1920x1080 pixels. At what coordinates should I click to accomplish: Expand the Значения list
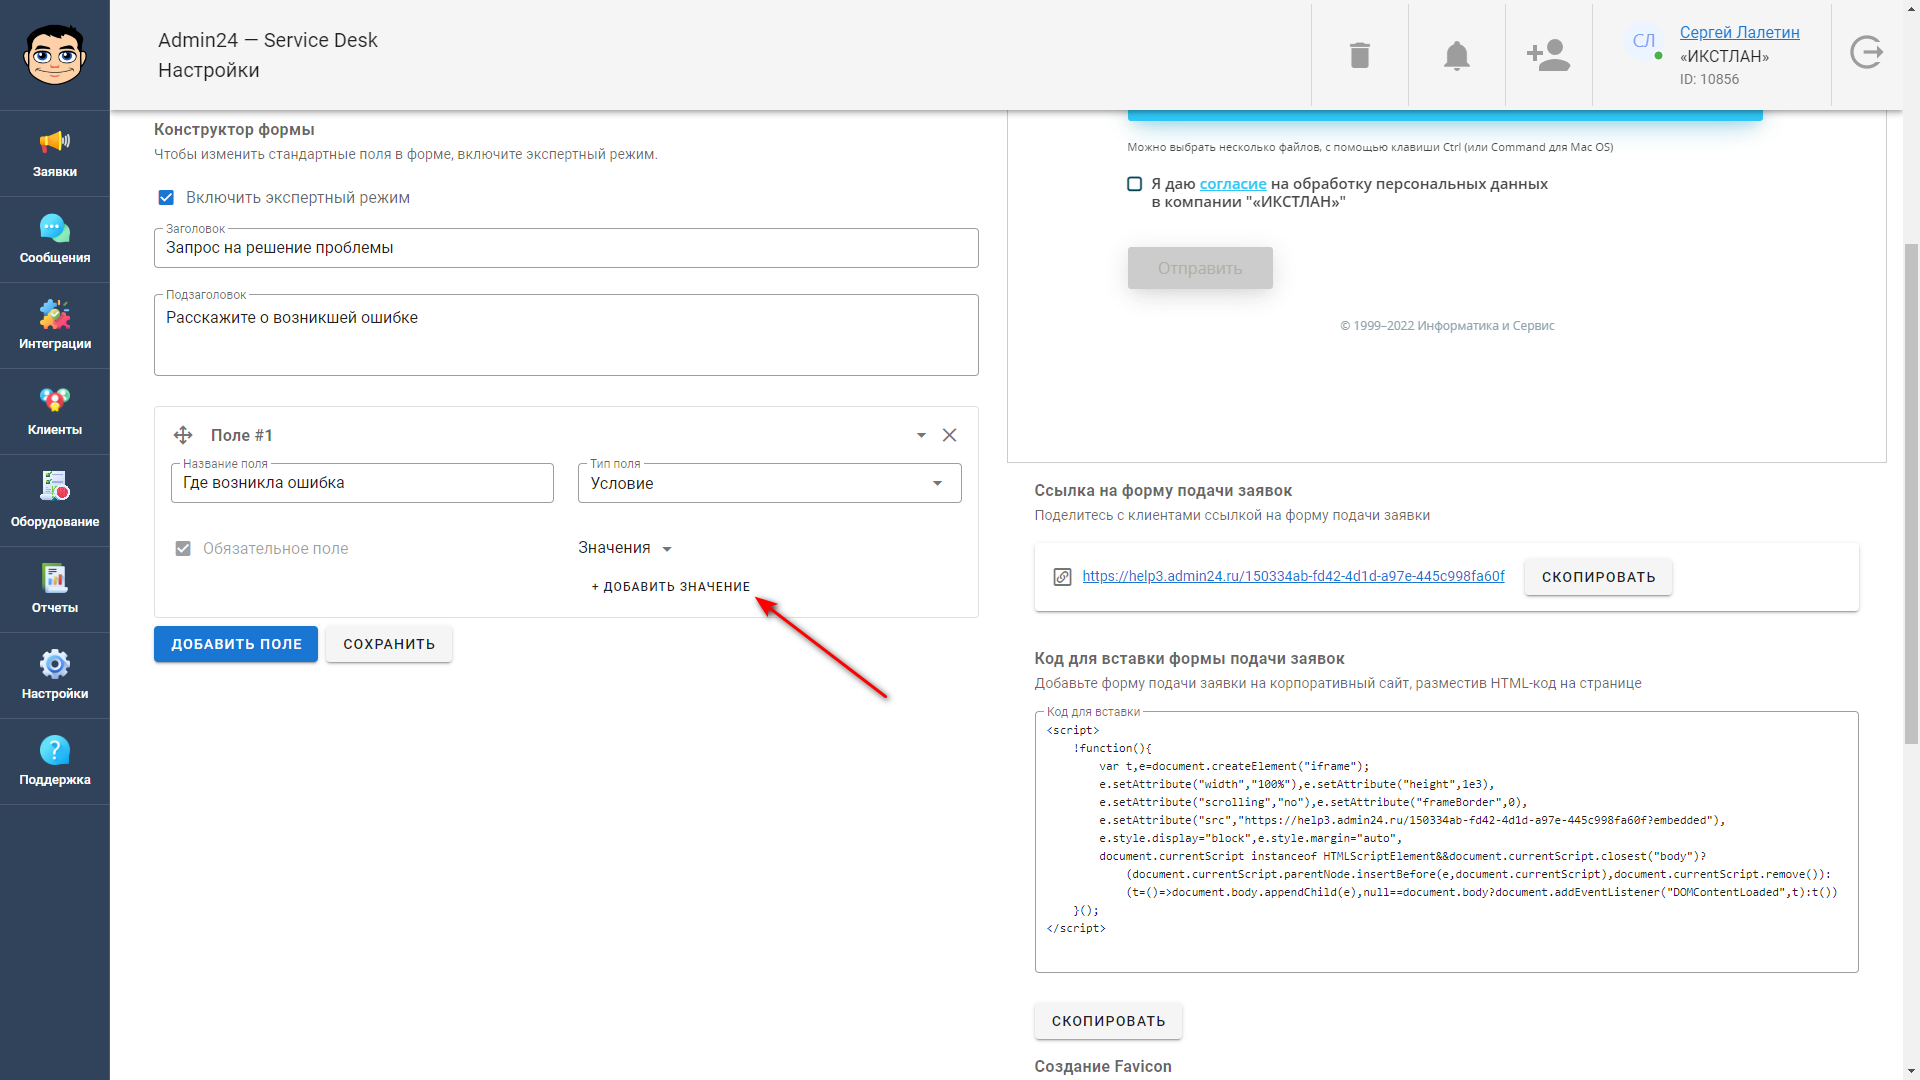625,548
